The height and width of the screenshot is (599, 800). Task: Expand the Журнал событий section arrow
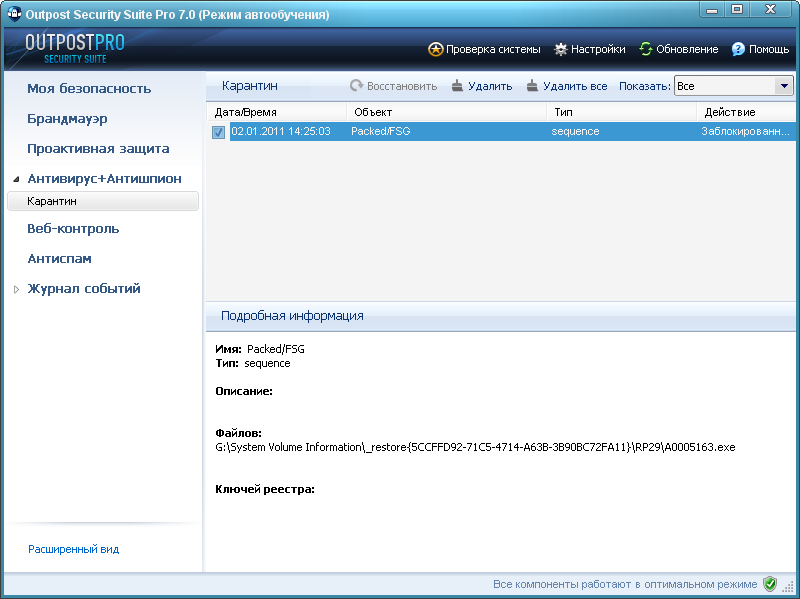(x=16, y=289)
